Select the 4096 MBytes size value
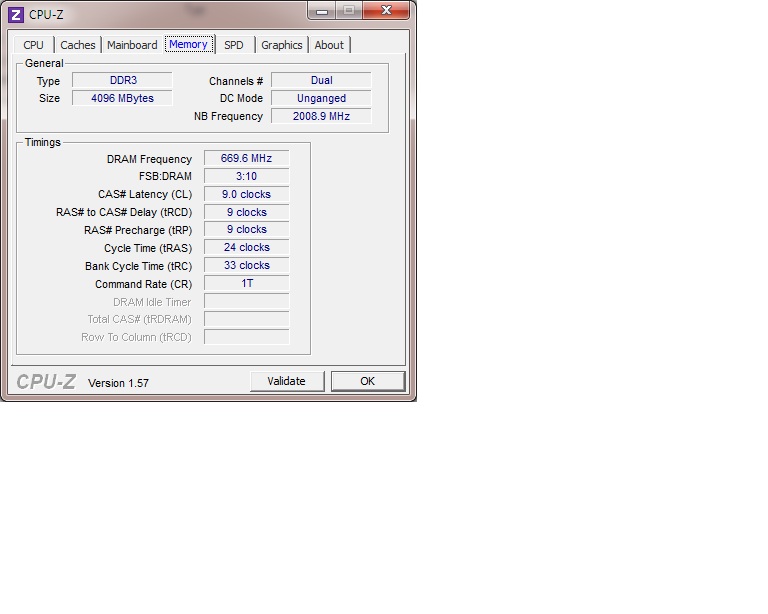Screen dimensions: 768x614 (x=122, y=98)
